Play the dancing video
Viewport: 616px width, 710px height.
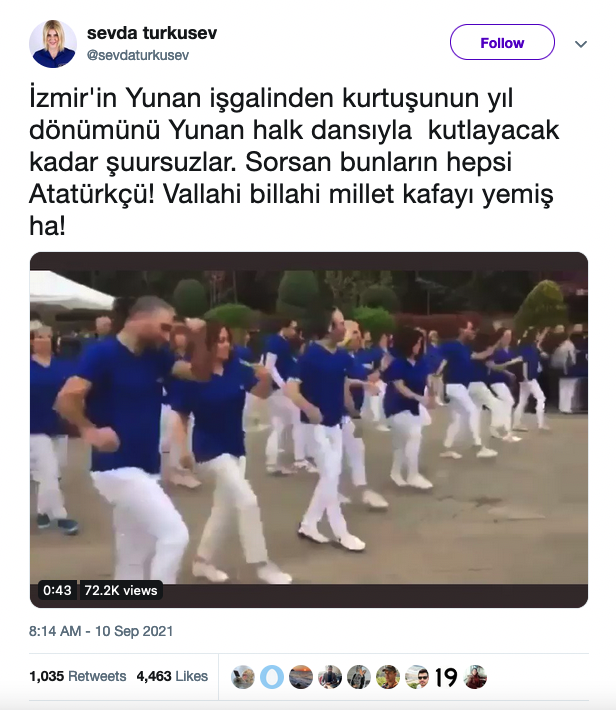[309, 430]
